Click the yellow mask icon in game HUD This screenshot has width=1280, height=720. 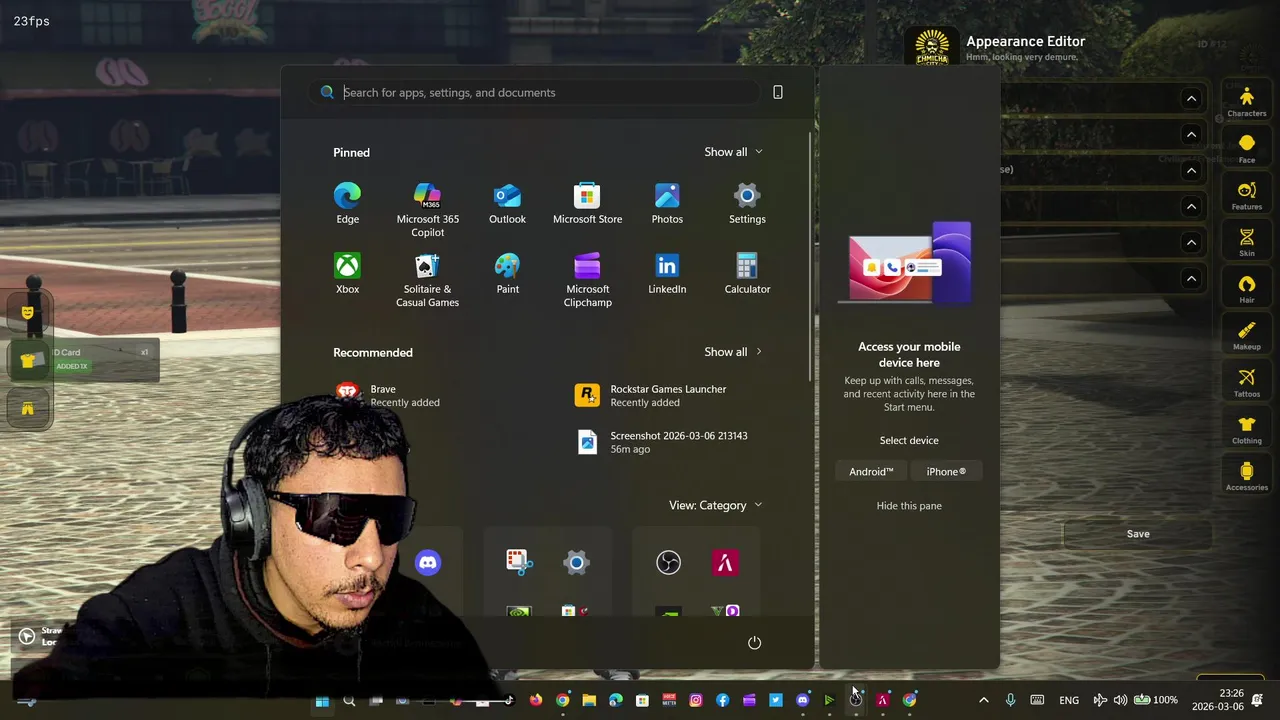point(28,313)
